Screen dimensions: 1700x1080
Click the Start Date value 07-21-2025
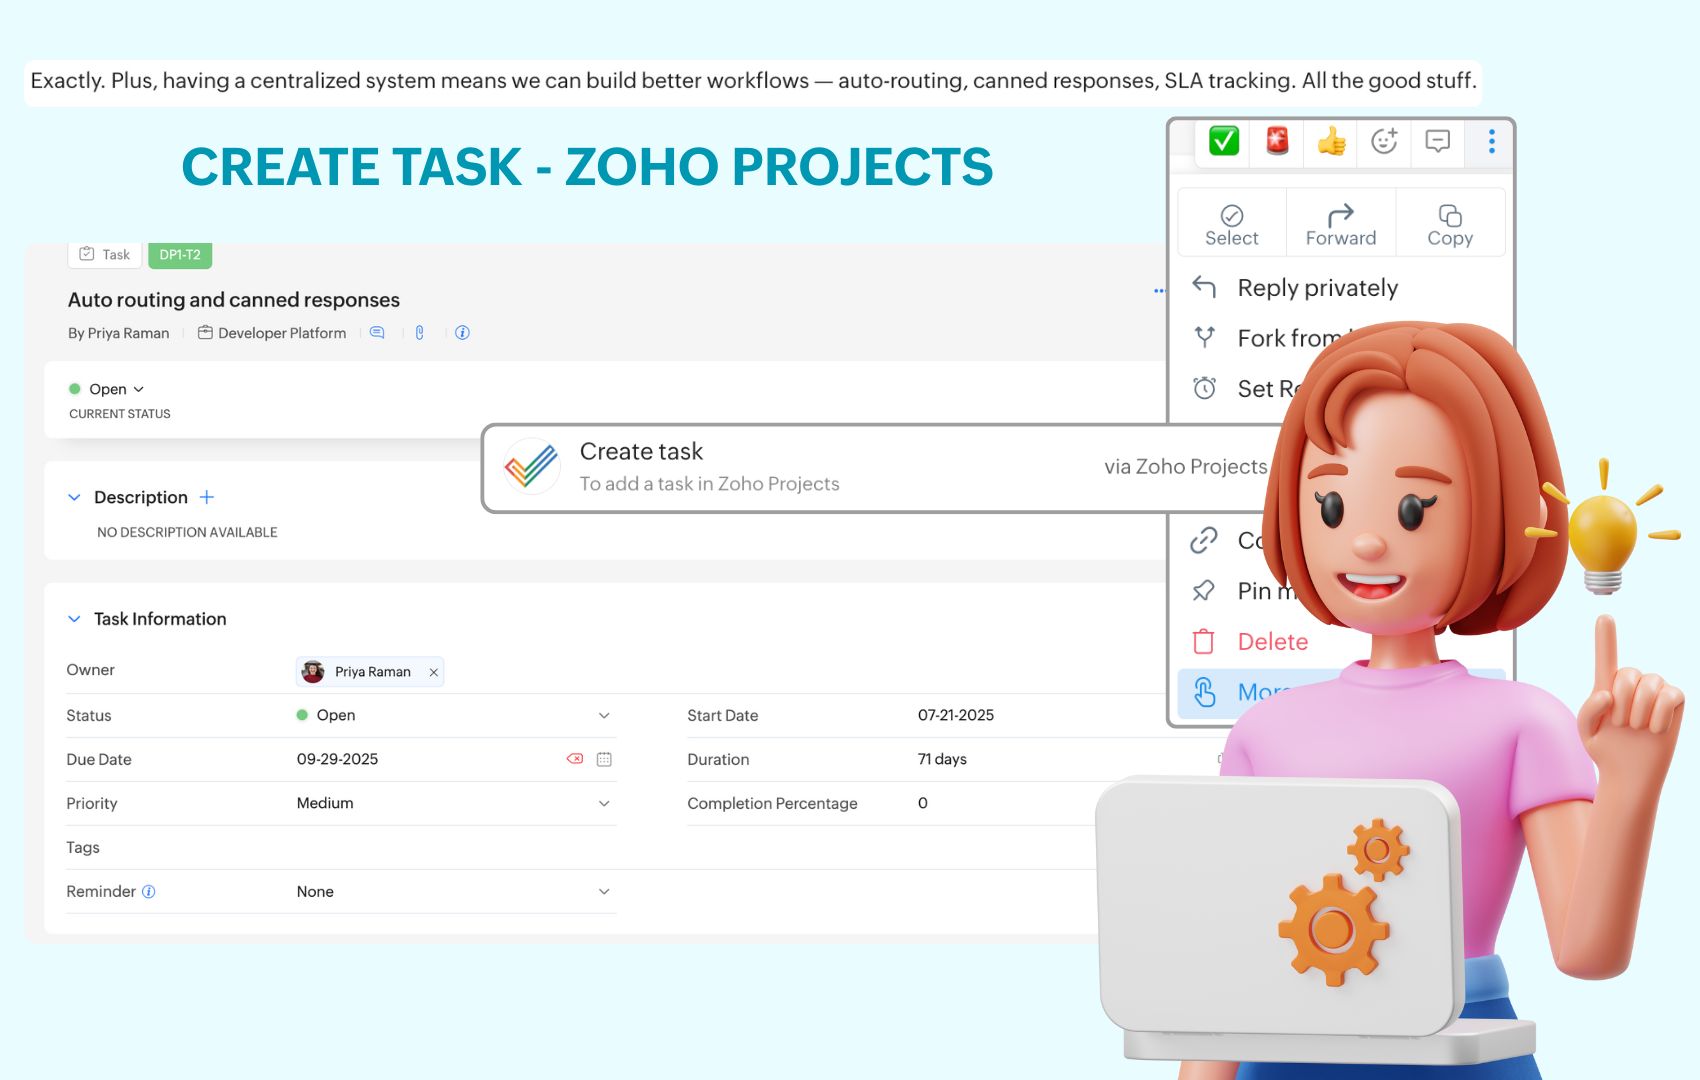[x=956, y=715]
